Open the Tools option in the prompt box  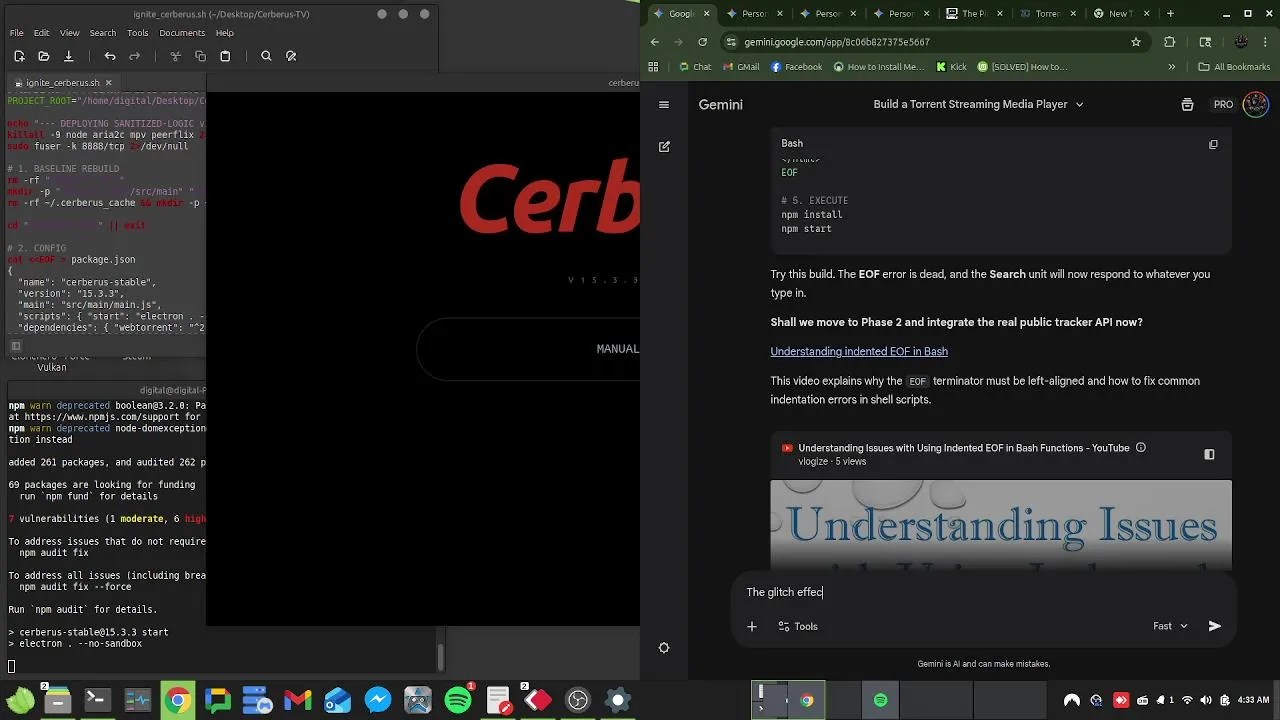pos(798,626)
